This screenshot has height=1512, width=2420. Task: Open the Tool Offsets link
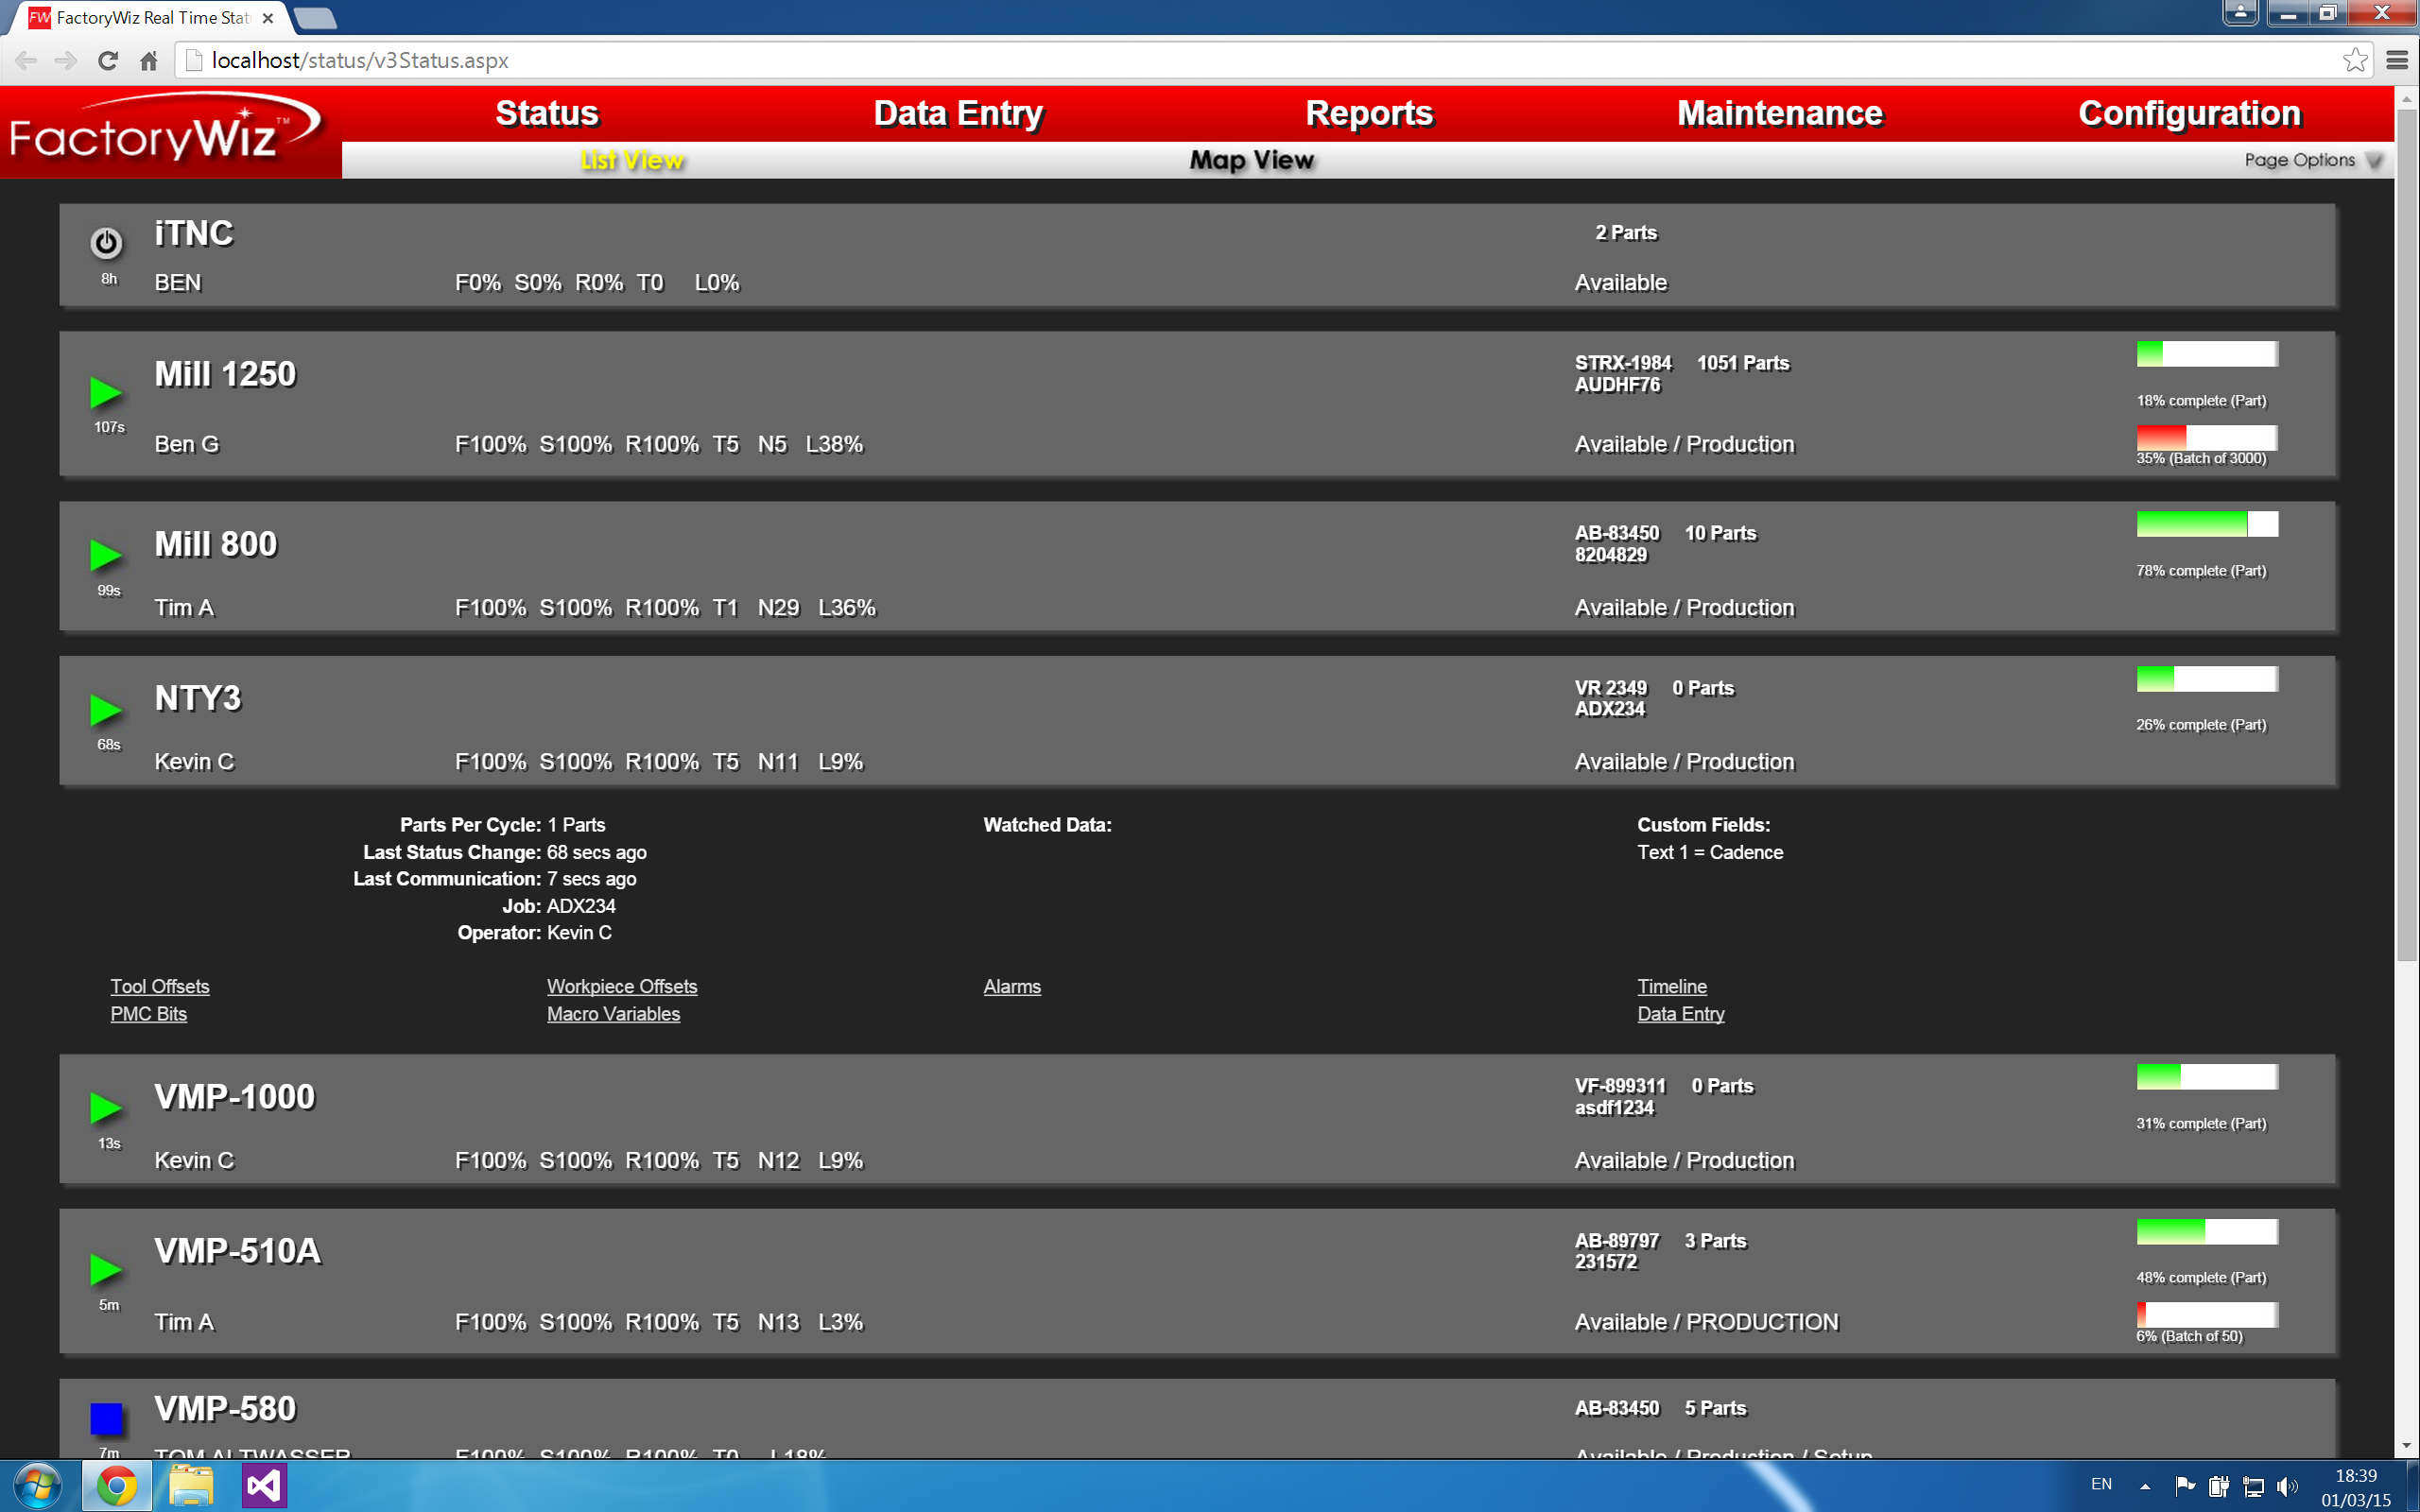pos(160,987)
